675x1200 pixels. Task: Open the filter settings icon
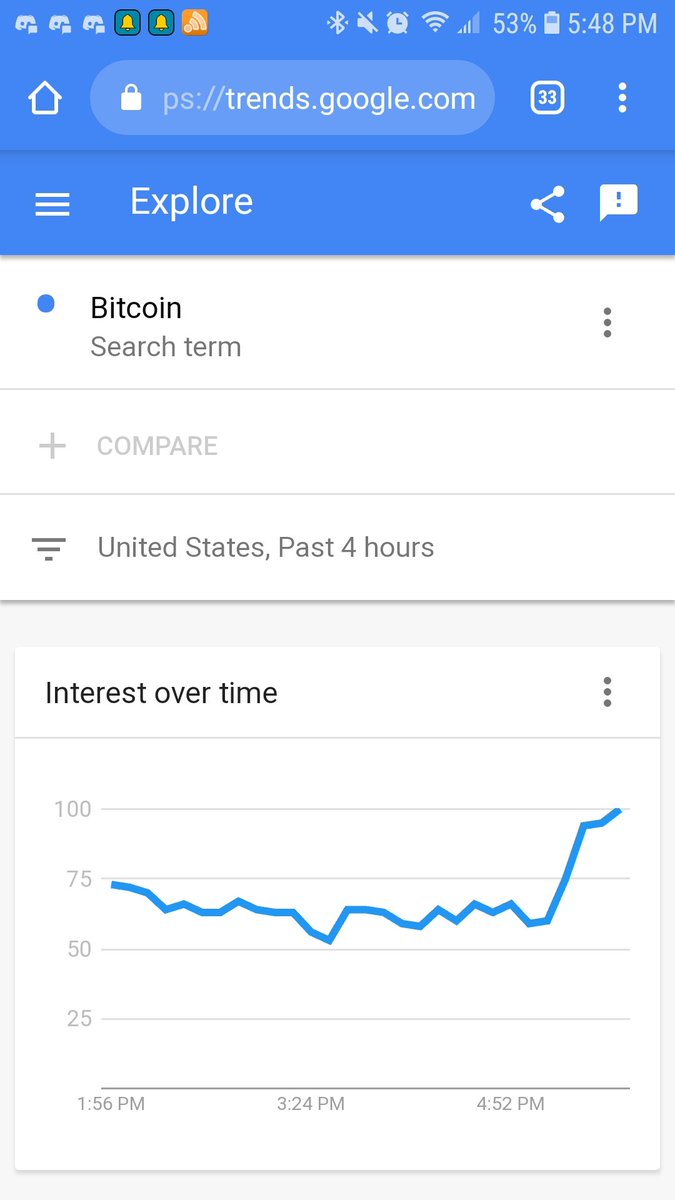point(48,548)
